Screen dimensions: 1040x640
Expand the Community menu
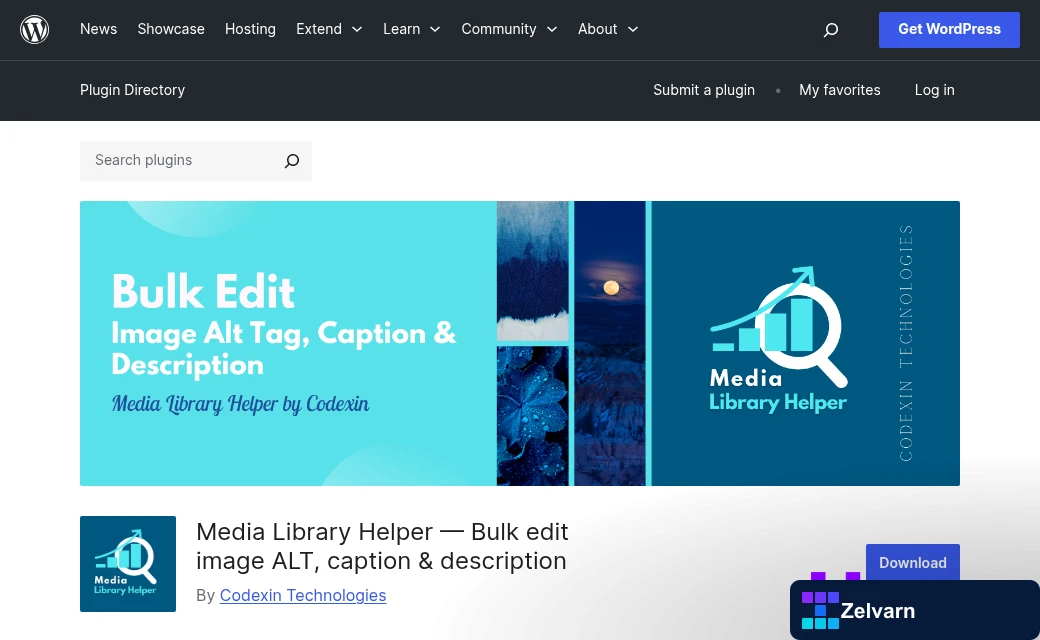(509, 29)
